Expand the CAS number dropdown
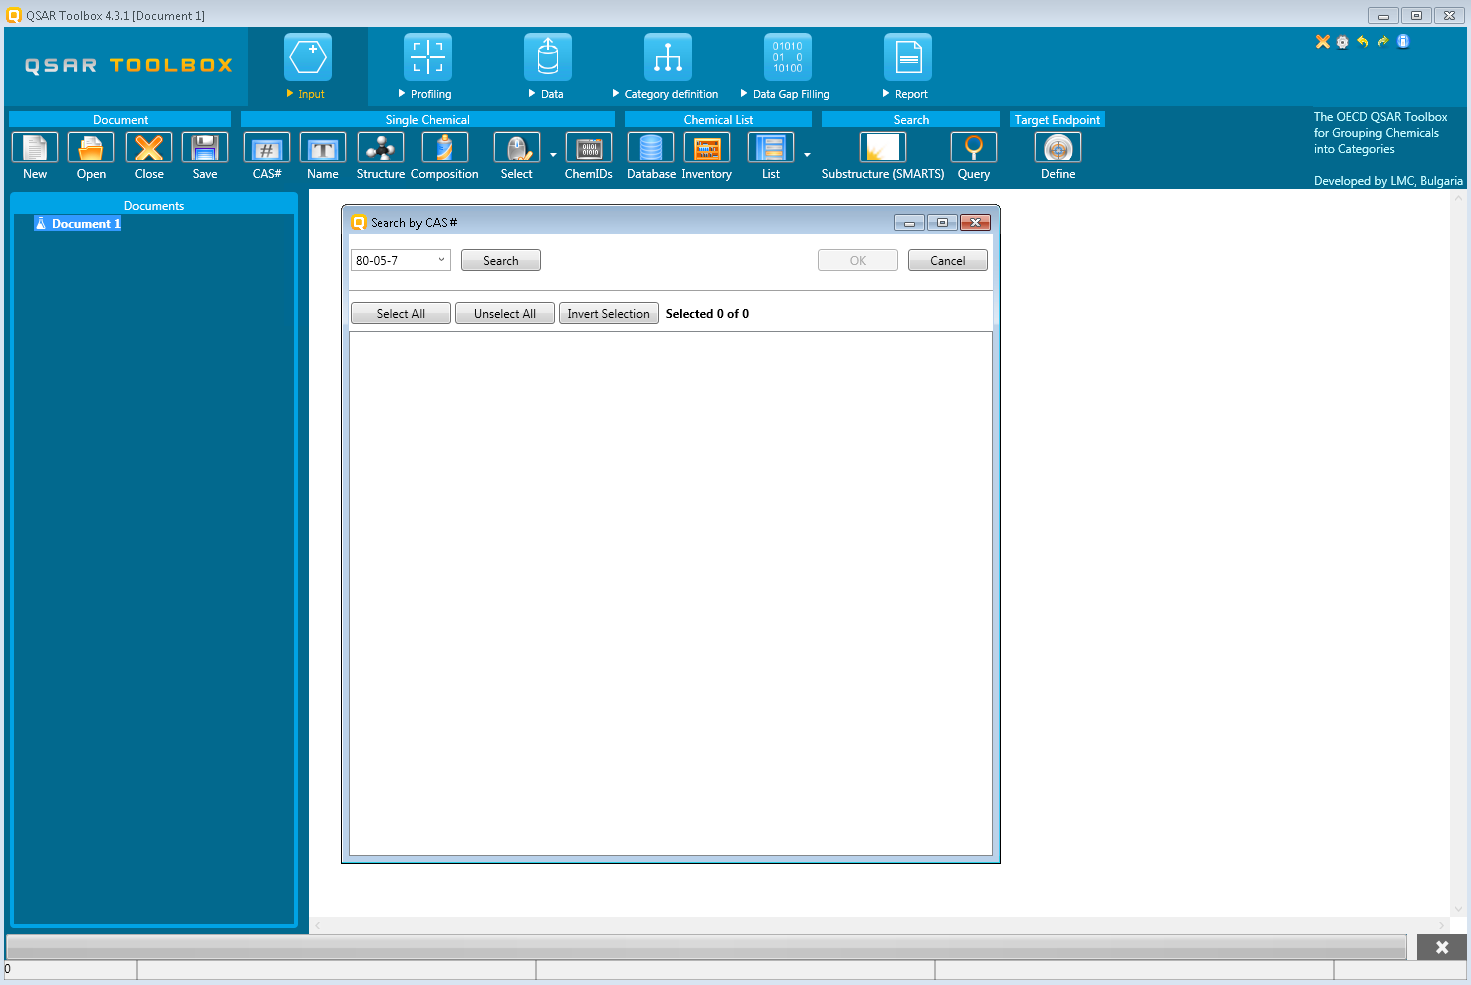 pyautogui.click(x=441, y=260)
